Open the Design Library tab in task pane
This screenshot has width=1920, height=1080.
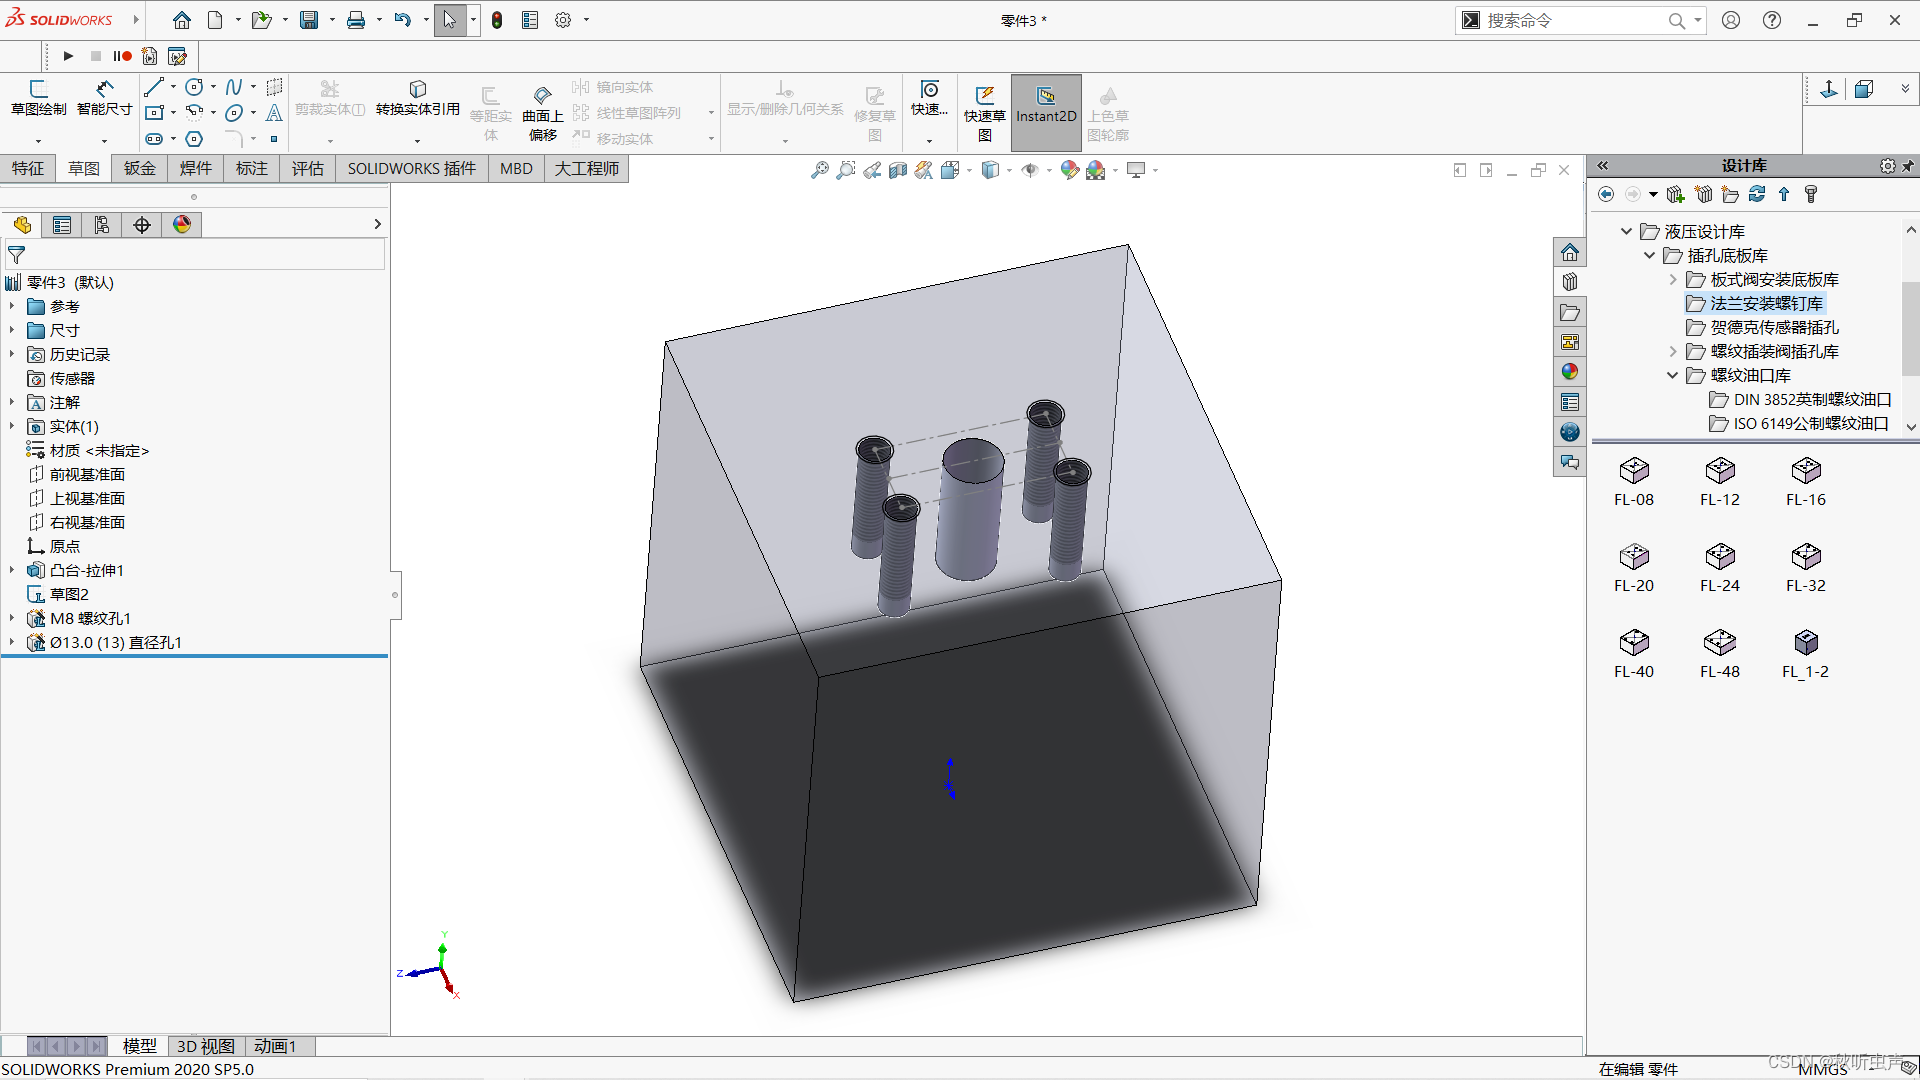[1570, 282]
